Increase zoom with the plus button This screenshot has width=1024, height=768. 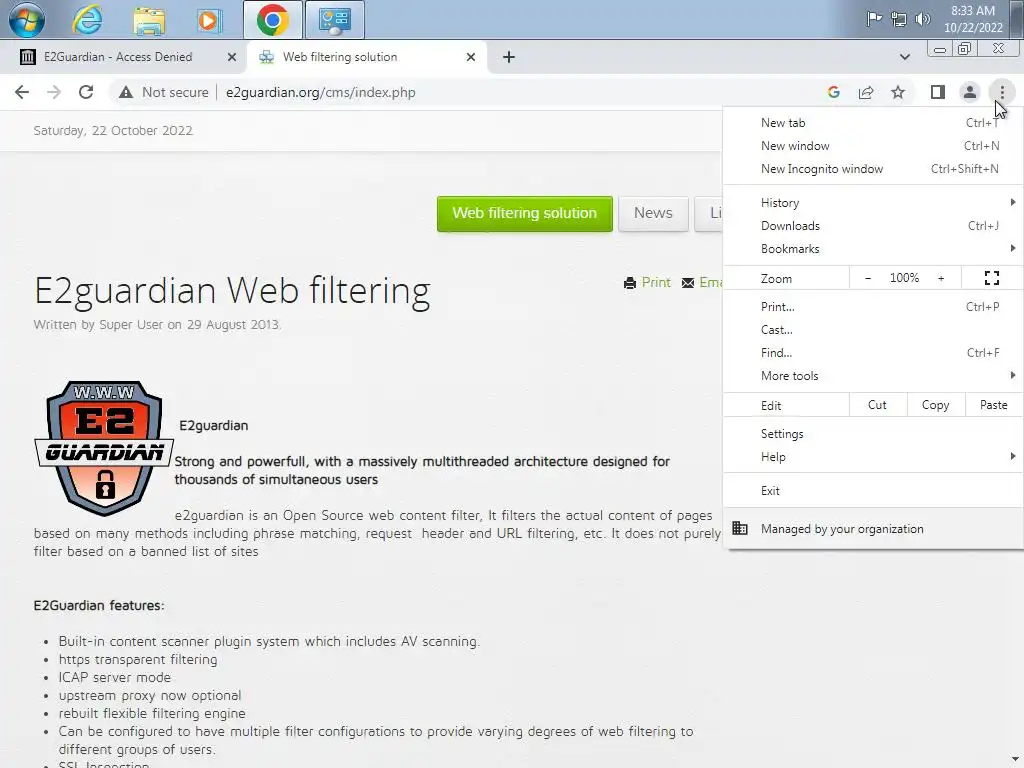coord(941,278)
